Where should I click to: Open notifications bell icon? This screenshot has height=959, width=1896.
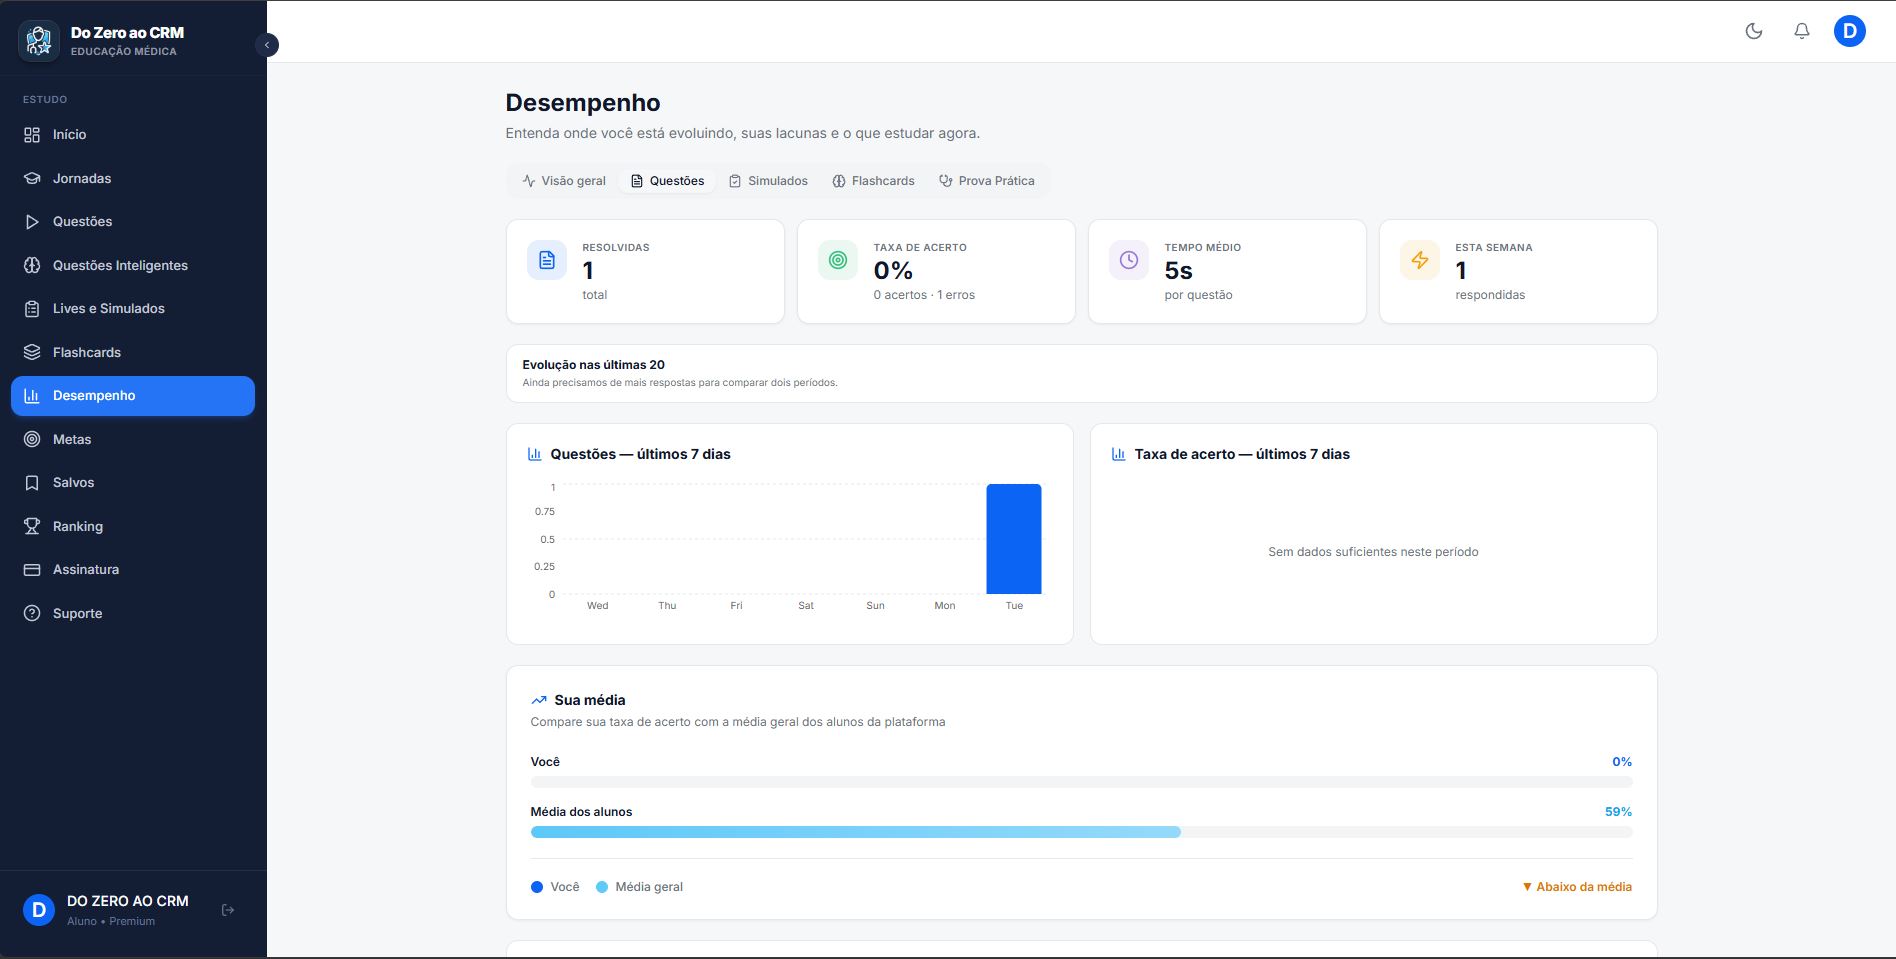(1802, 31)
